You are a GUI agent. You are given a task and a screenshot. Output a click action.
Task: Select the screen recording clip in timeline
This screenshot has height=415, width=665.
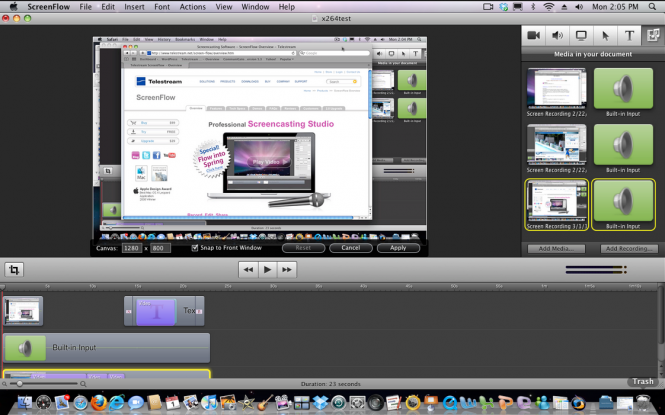[x=23, y=311]
